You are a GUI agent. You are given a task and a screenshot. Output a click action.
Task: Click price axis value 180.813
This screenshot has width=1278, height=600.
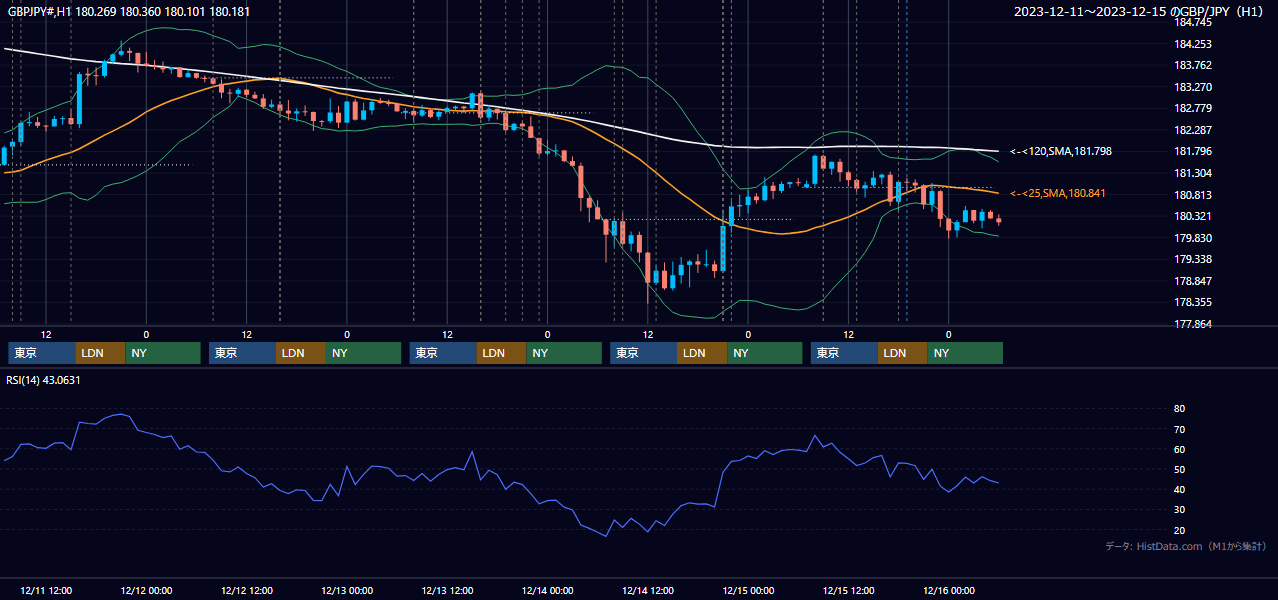[x=1193, y=195]
